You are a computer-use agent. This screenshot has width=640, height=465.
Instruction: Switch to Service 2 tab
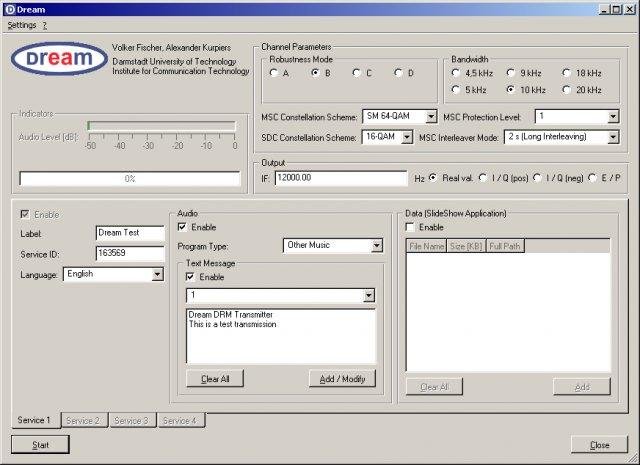click(x=84, y=421)
